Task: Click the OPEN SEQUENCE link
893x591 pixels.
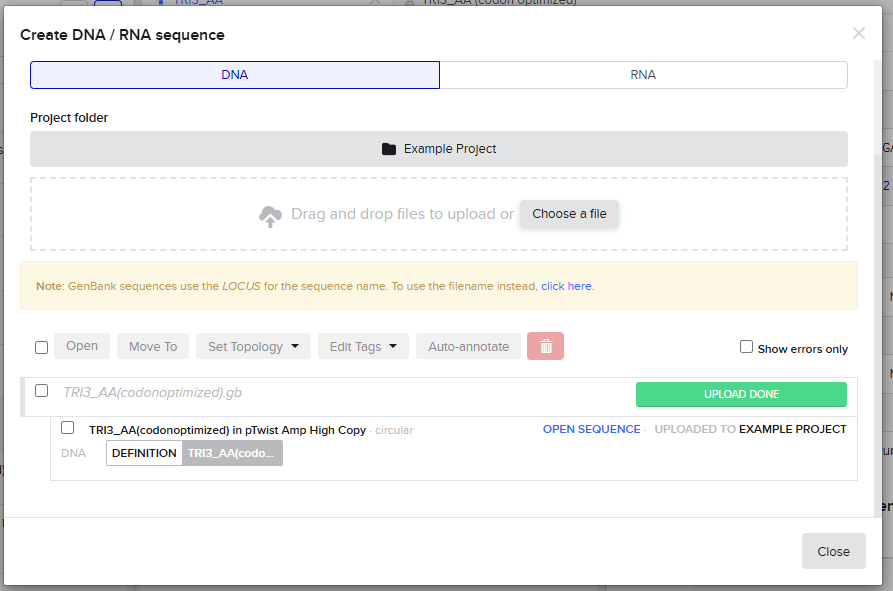Action: point(591,429)
